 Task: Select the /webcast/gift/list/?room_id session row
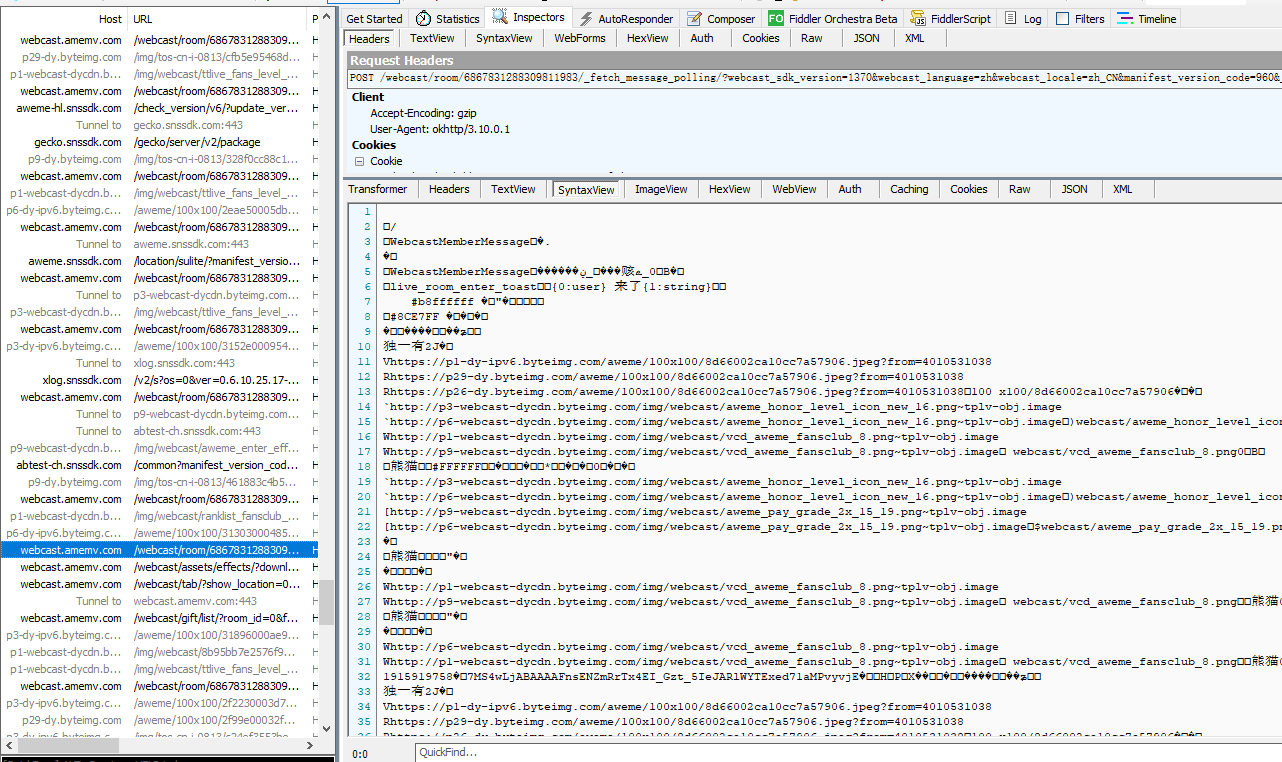tap(160, 618)
